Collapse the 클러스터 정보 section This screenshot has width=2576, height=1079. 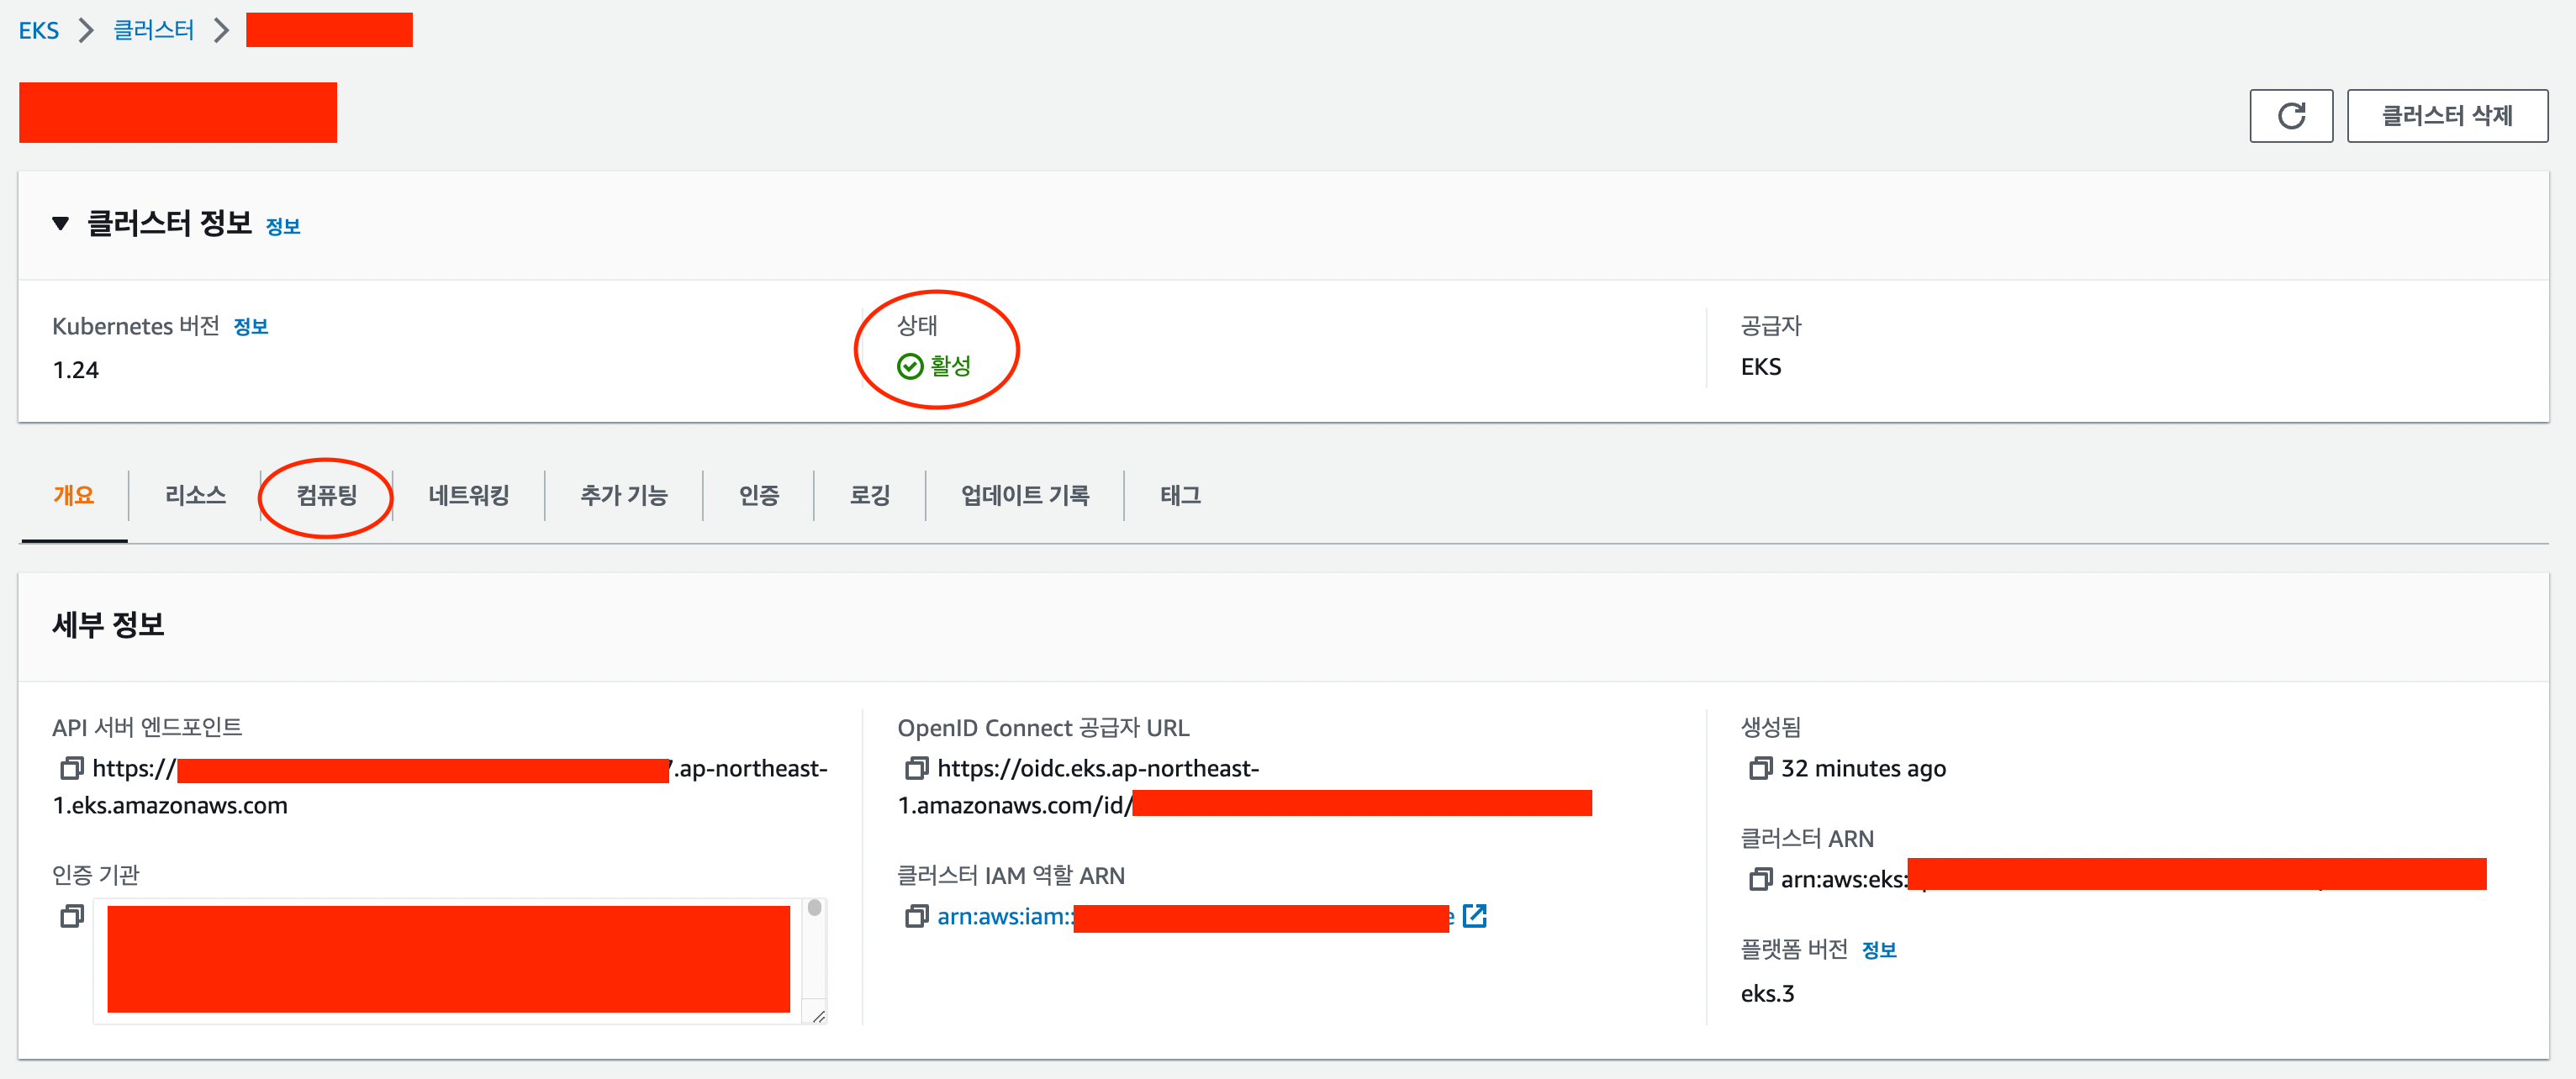[x=61, y=223]
